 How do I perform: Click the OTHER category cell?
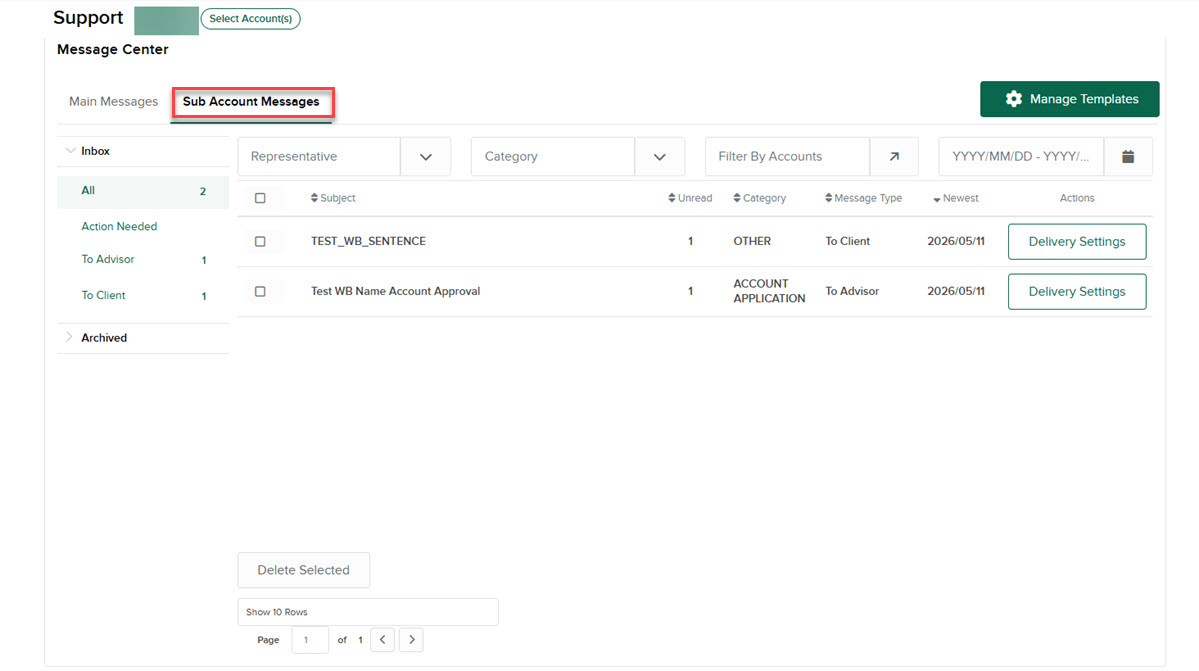click(x=752, y=241)
